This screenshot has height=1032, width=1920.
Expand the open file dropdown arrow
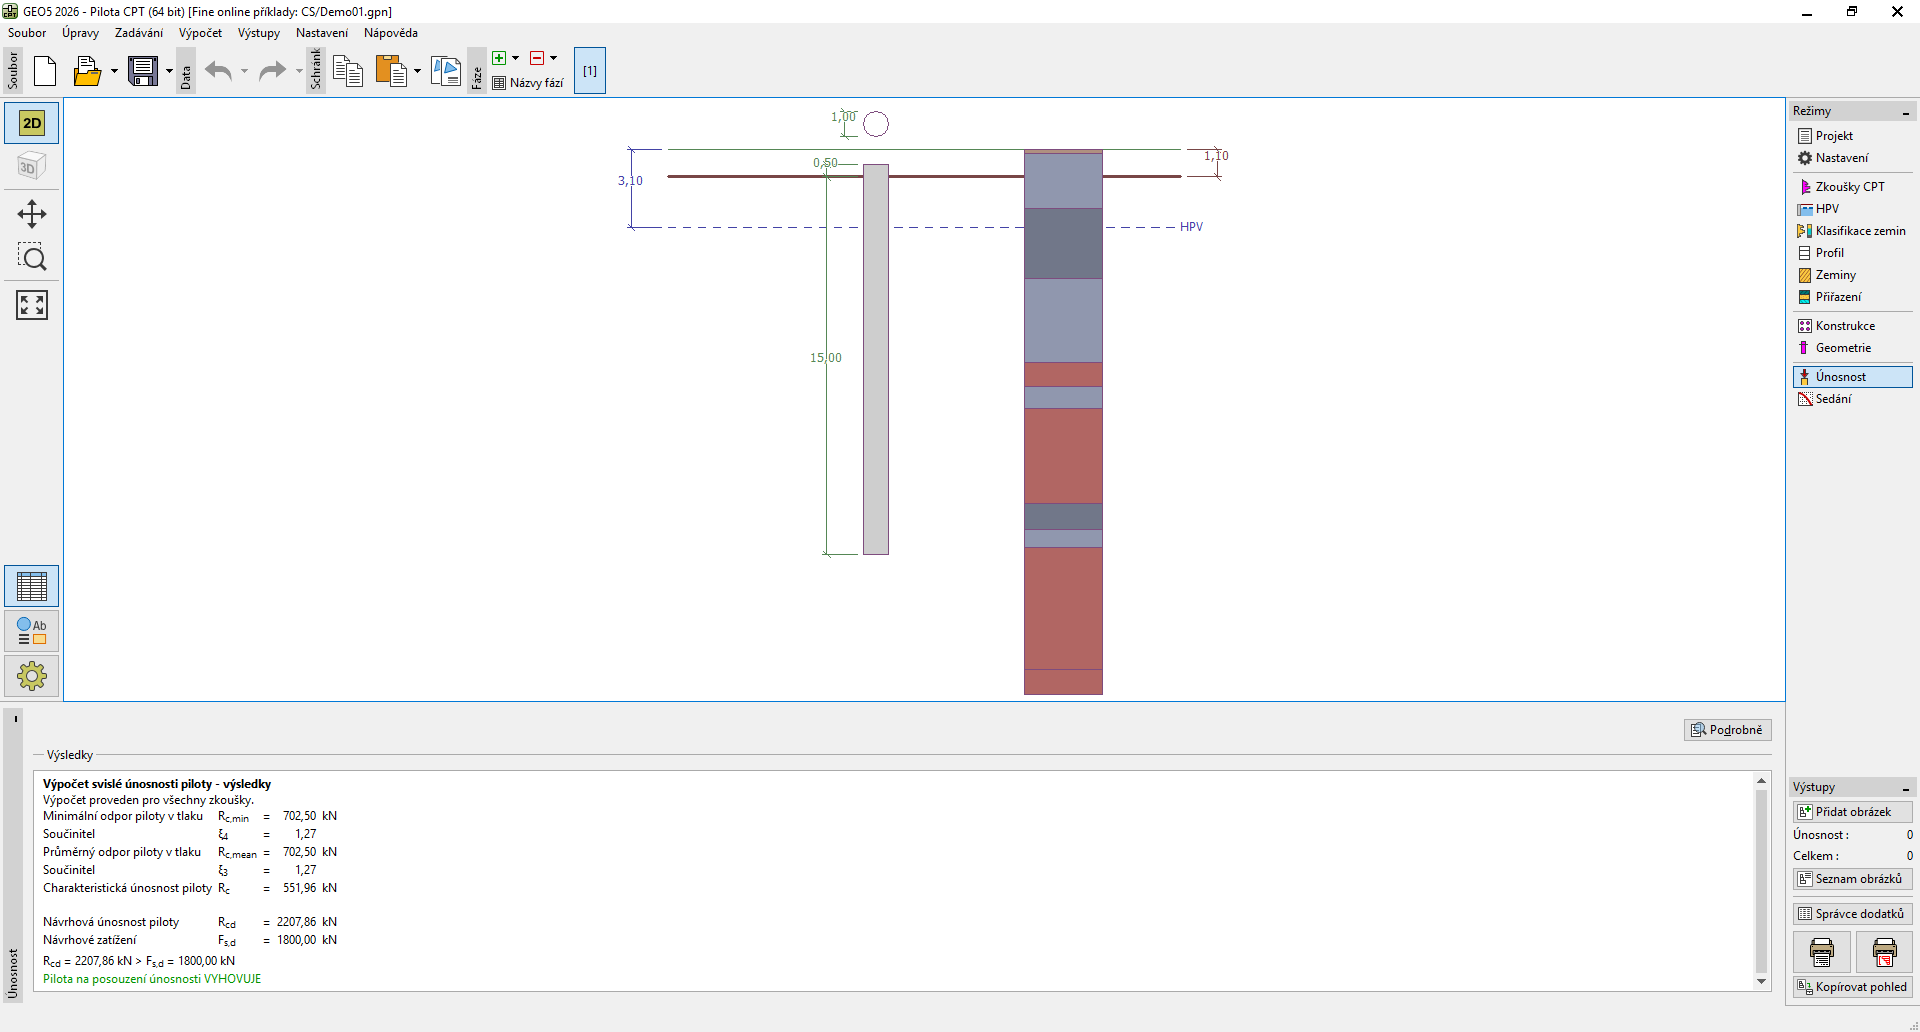[114, 71]
